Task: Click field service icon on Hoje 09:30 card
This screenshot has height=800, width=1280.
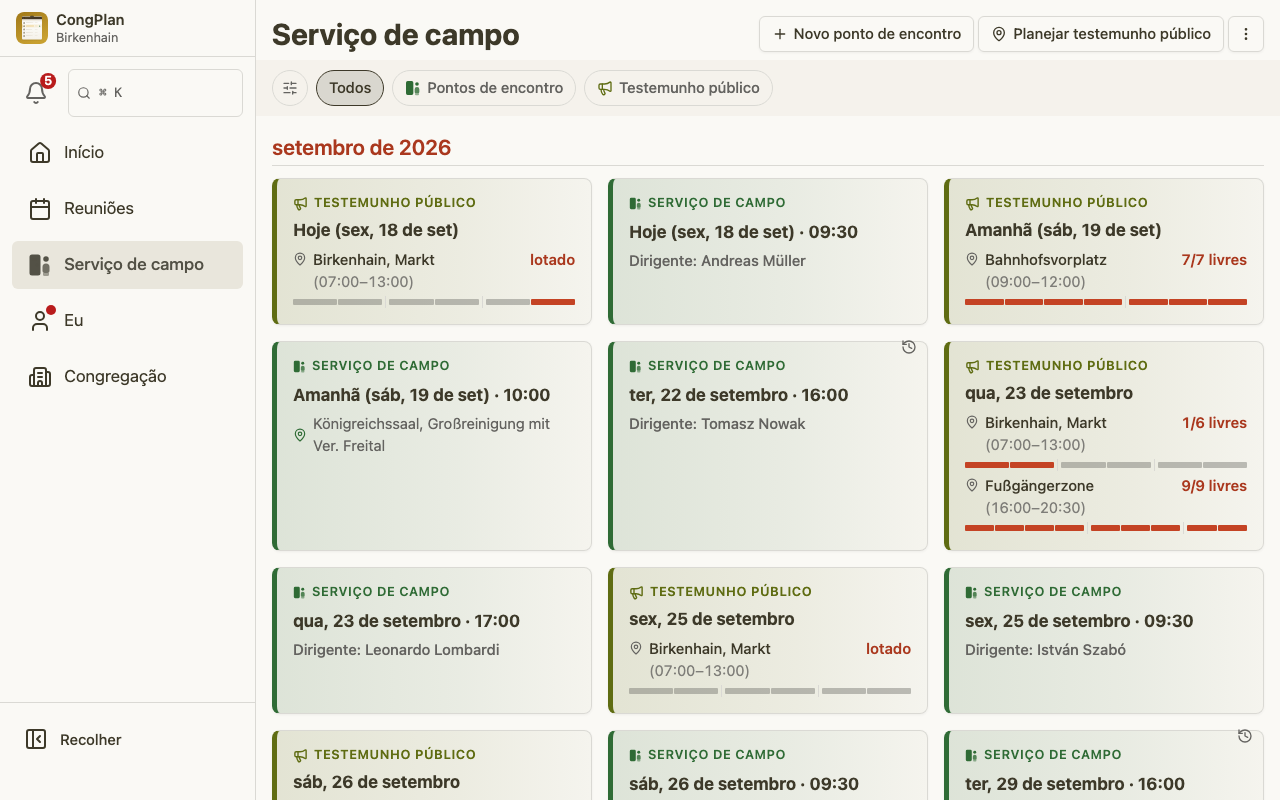Action: point(635,203)
